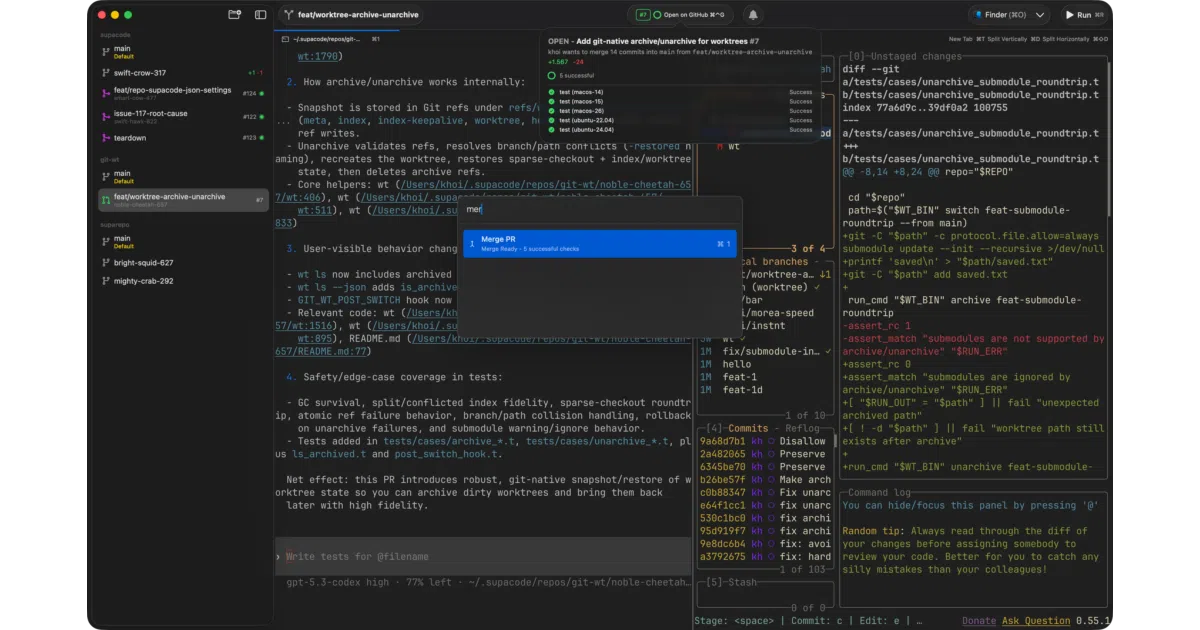The image size is (1200, 630).
Task: Open the notifications bell icon
Action: coord(753,15)
